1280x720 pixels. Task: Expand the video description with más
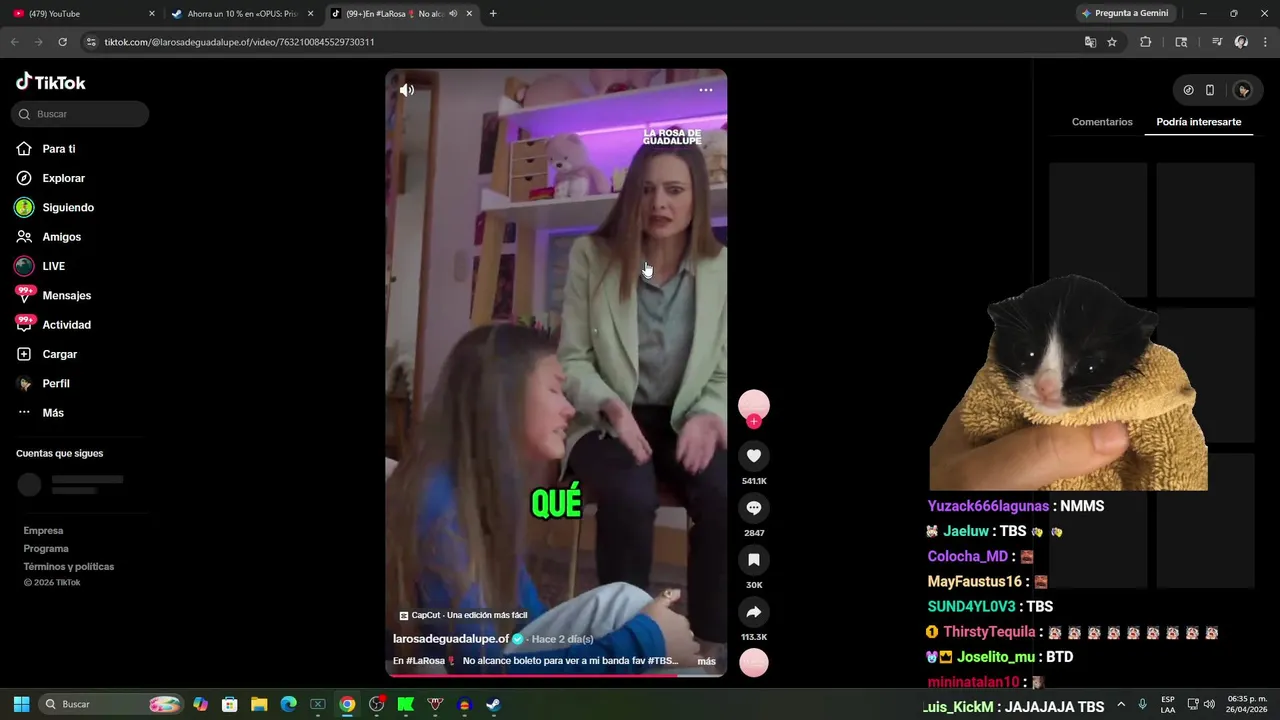707,661
